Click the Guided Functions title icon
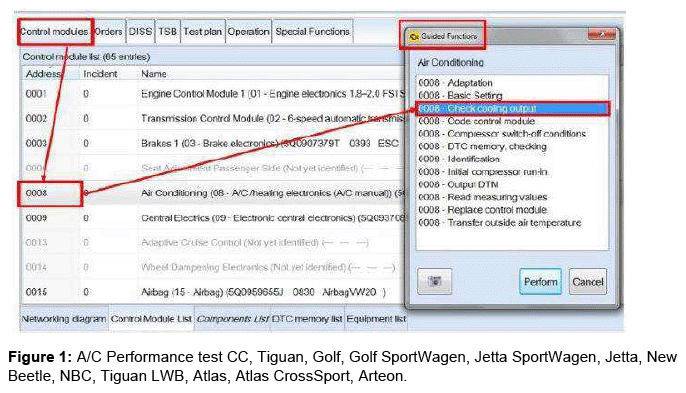This screenshot has width=686, height=393. click(x=413, y=36)
